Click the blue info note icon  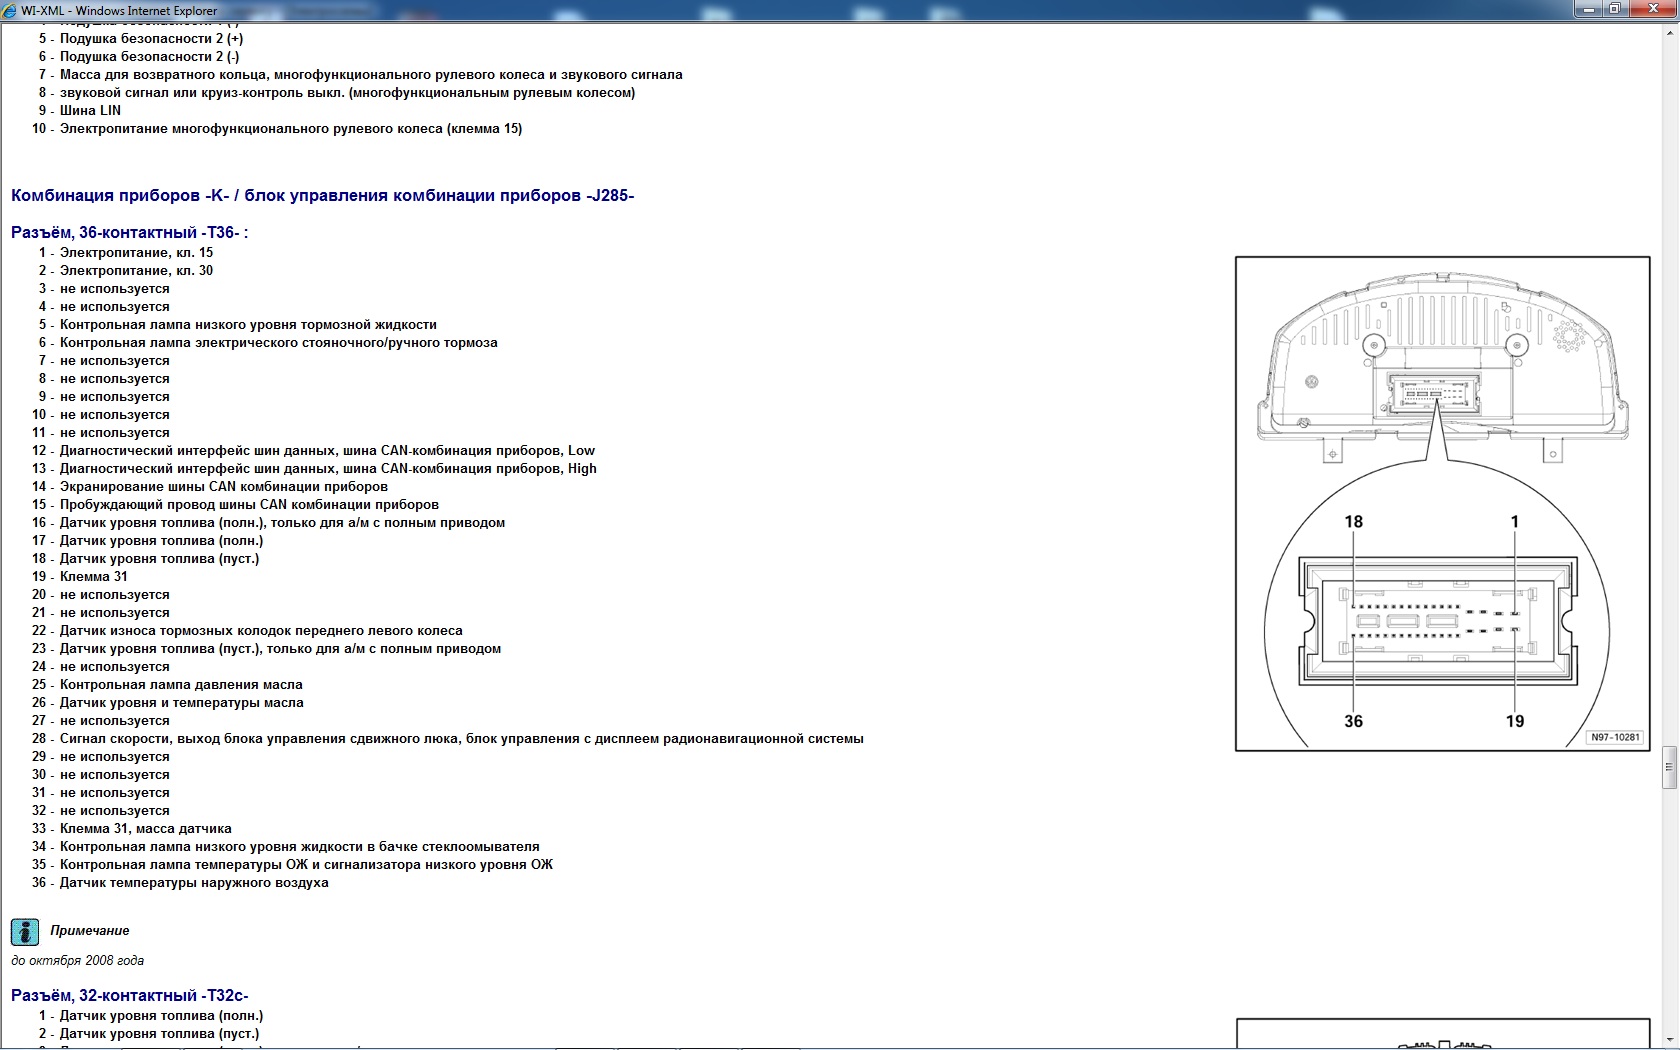click(25, 932)
